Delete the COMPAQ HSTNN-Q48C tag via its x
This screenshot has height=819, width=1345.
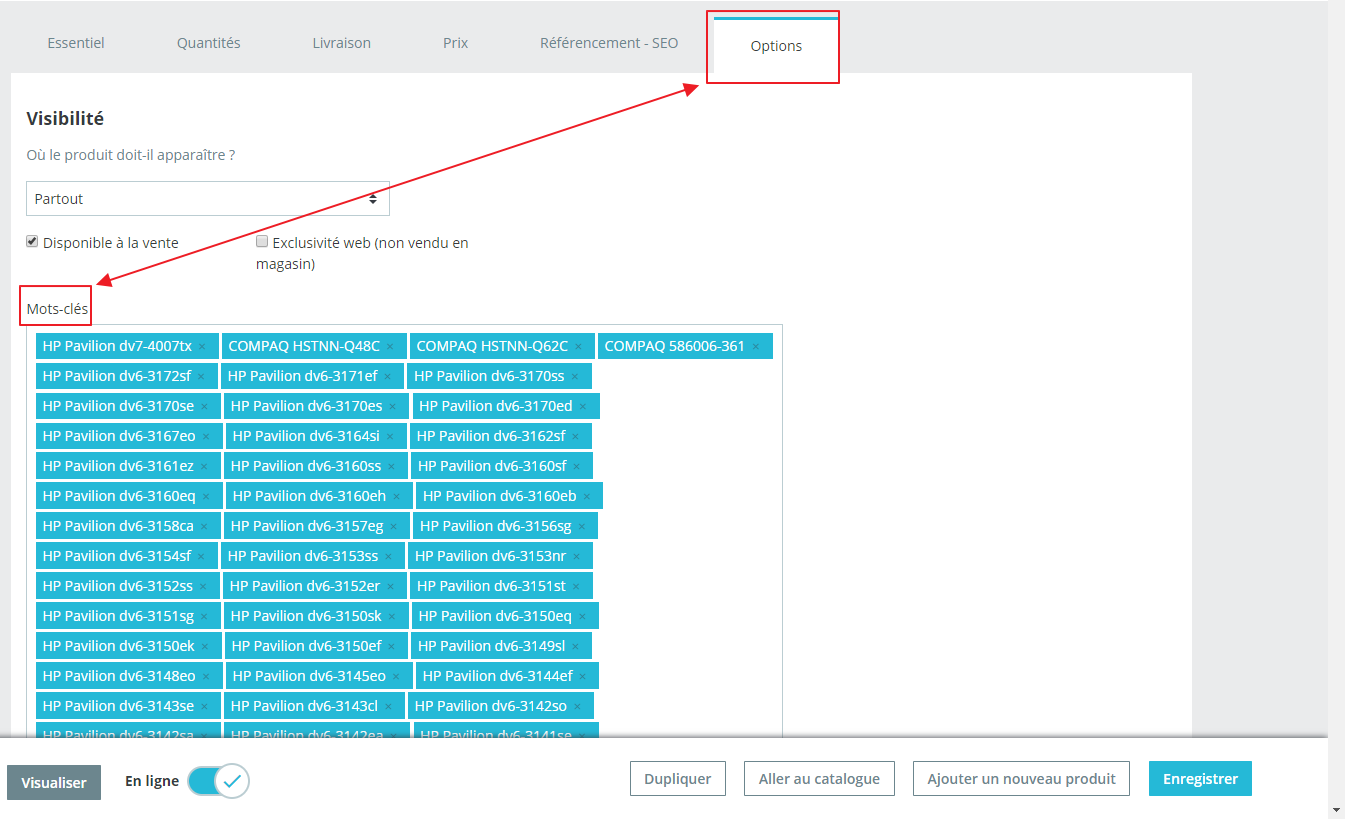(x=390, y=347)
